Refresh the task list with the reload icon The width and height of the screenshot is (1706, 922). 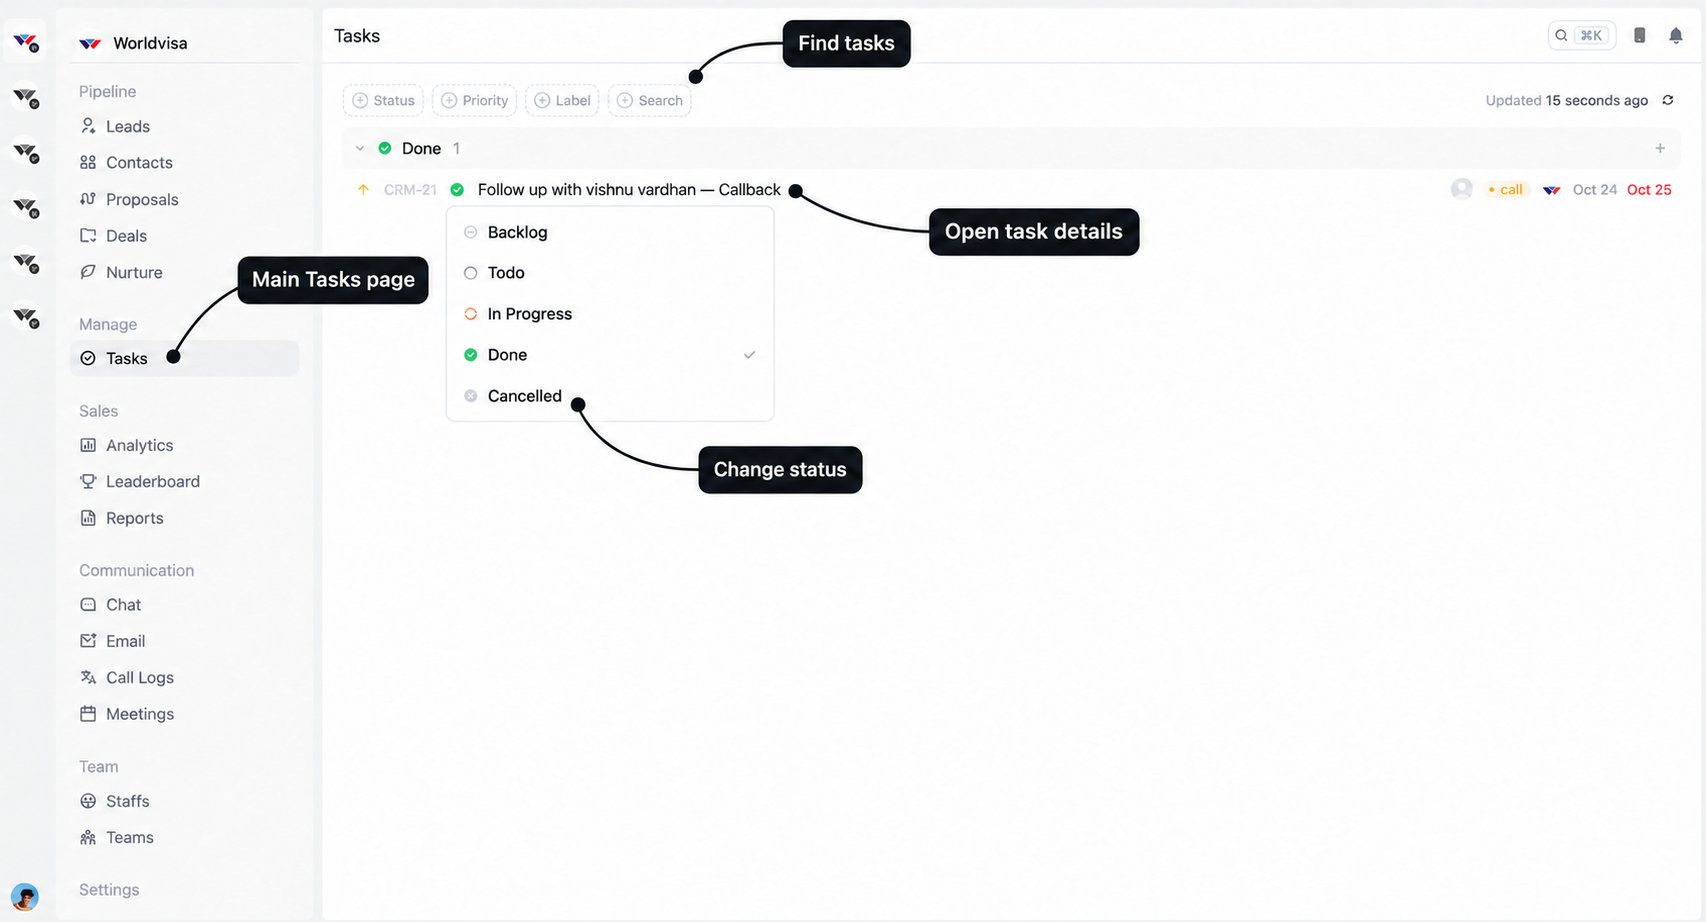(x=1668, y=100)
